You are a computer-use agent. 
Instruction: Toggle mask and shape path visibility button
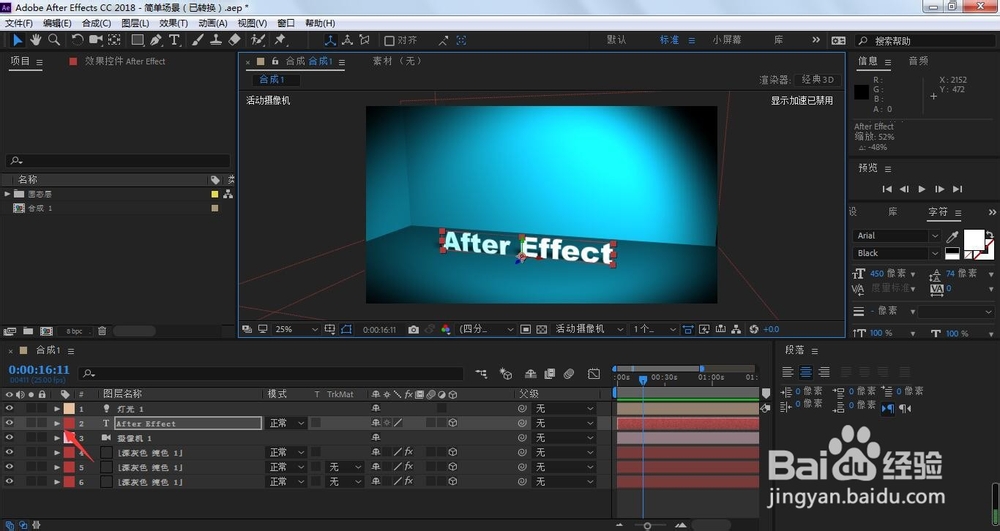point(346,330)
